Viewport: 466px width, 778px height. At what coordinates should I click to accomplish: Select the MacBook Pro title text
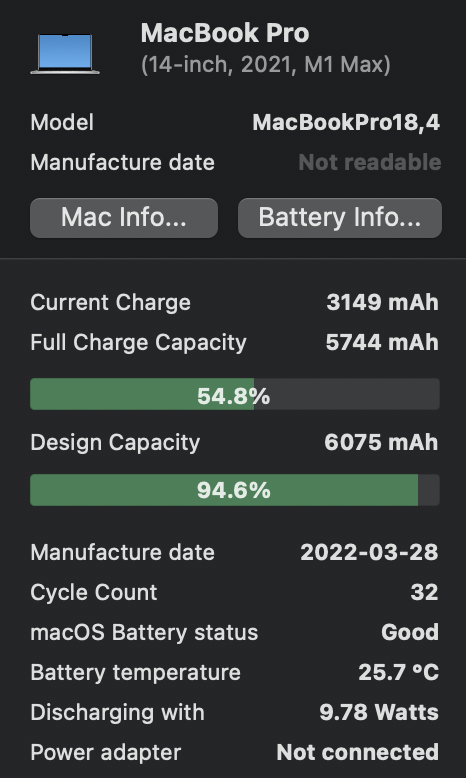click(225, 33)
